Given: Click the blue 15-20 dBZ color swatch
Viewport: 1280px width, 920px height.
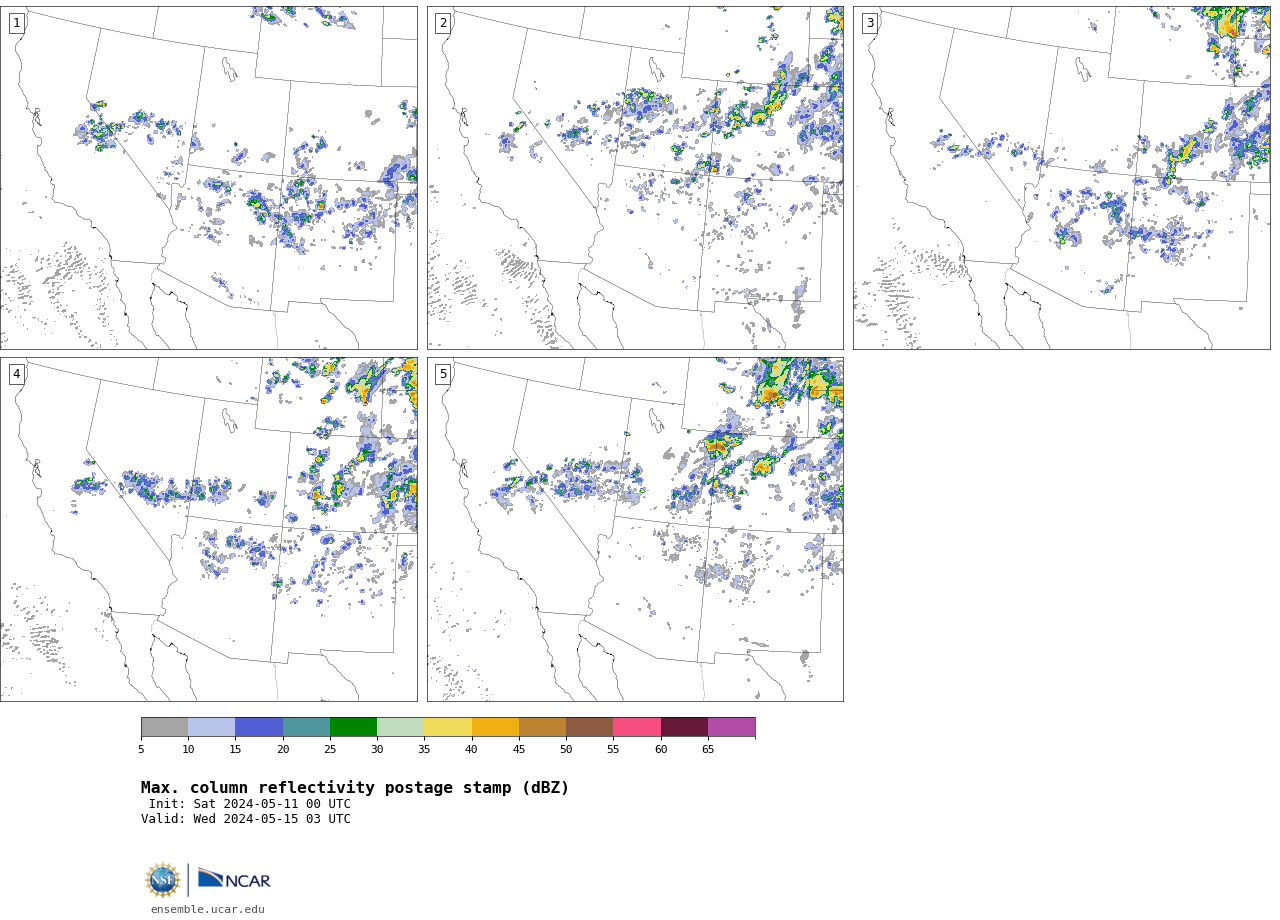Looking at the screenshot, I should 259,727.
